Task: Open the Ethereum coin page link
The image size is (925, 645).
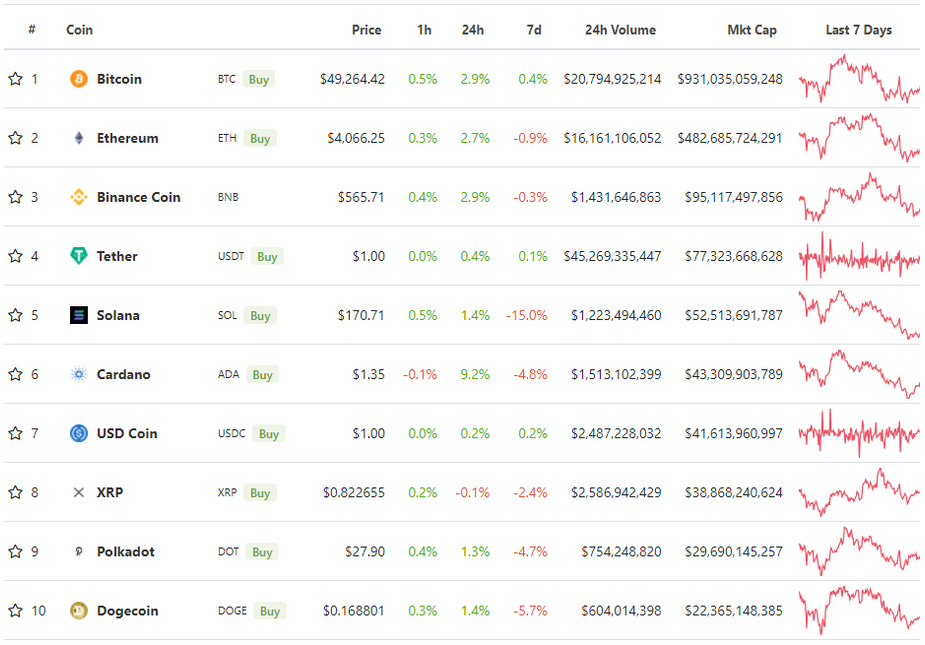Action: (127, 138)
